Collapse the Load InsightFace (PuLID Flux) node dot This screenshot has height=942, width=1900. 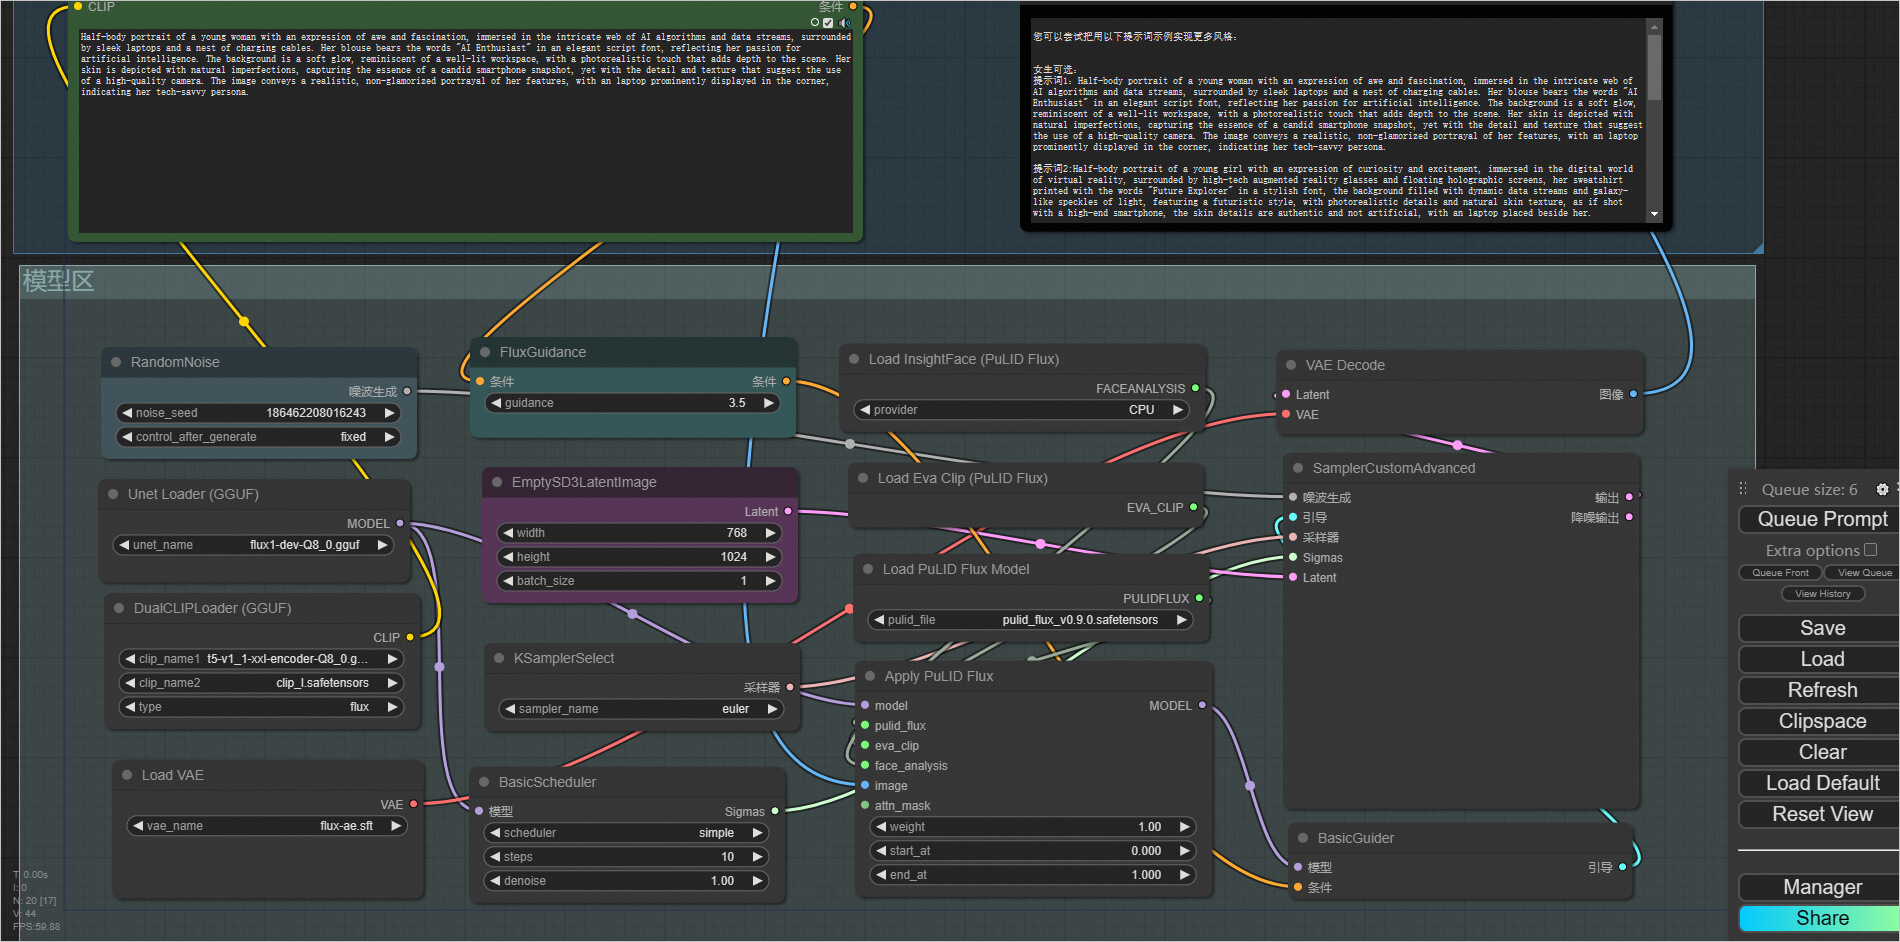(854, 359)
